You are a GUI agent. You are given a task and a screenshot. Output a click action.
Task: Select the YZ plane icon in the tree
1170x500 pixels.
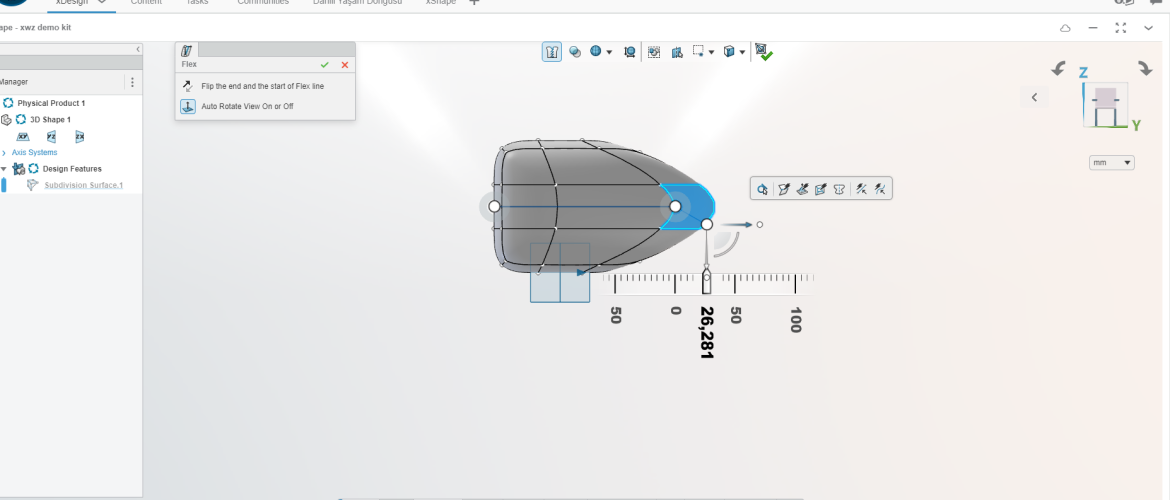tap(51, 137)
